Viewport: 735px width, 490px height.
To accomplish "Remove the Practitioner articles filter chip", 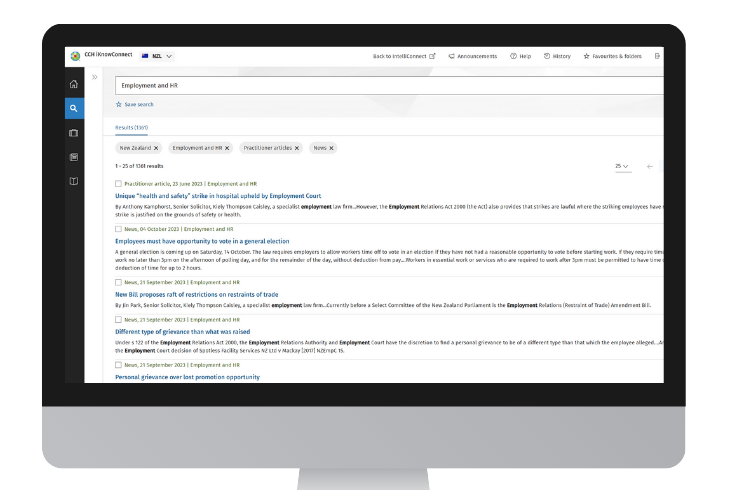I will 297,148.
